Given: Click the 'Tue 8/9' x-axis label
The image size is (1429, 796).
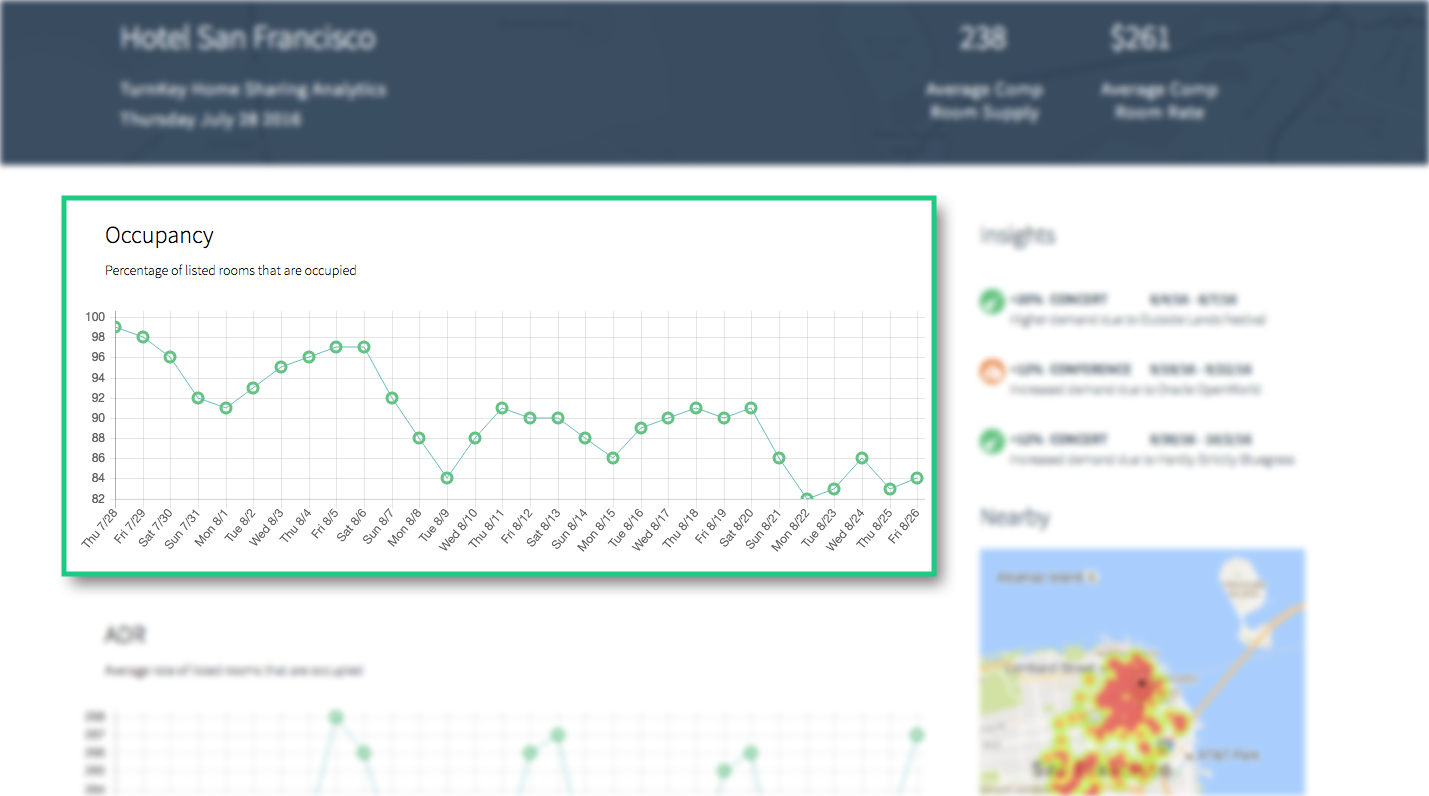Looking at the screenshot, I should pyautogui.click(x=433, y=525).
